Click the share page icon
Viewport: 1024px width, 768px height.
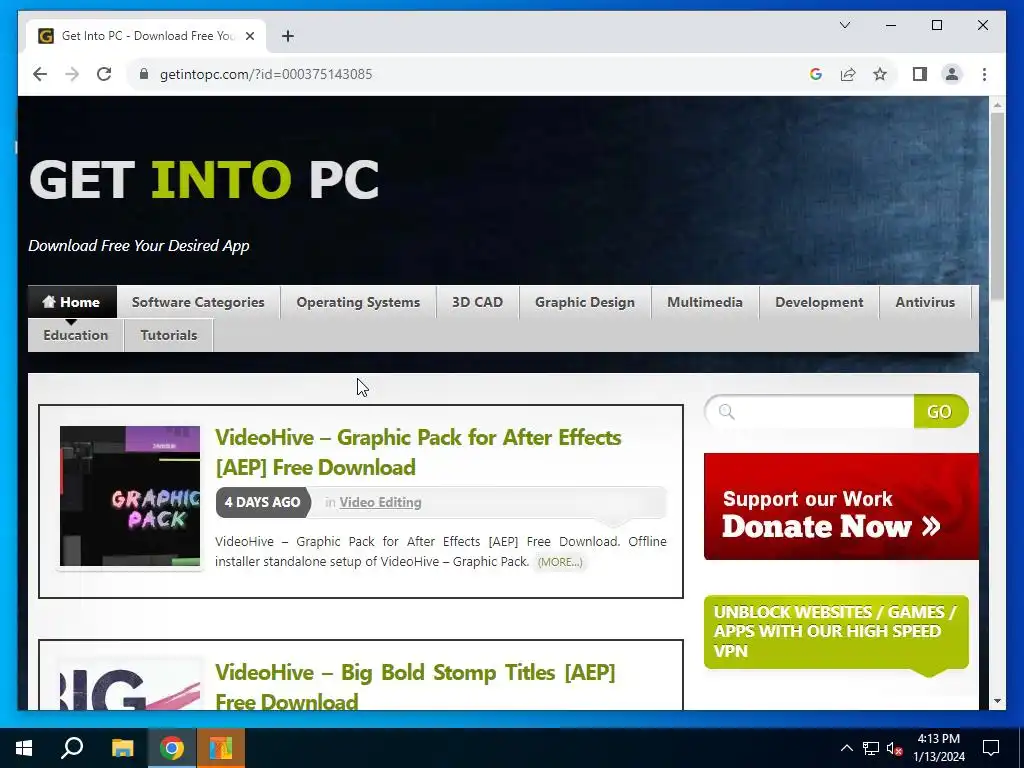(x=848, y=74)
